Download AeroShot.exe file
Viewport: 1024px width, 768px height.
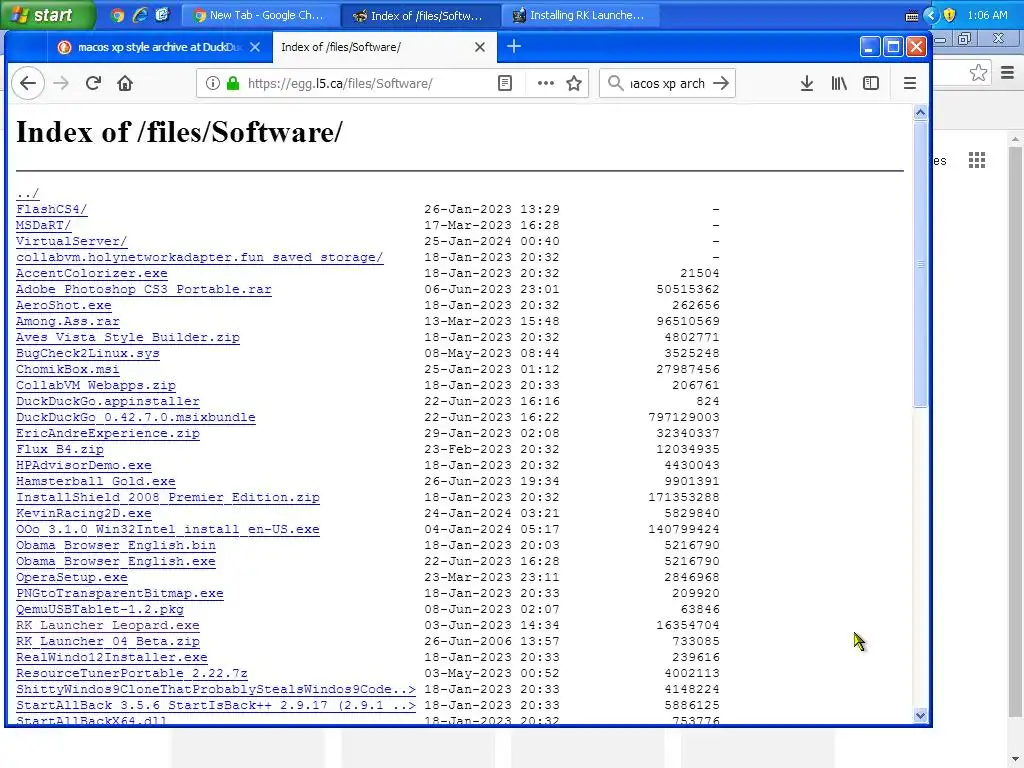(63, 305)
